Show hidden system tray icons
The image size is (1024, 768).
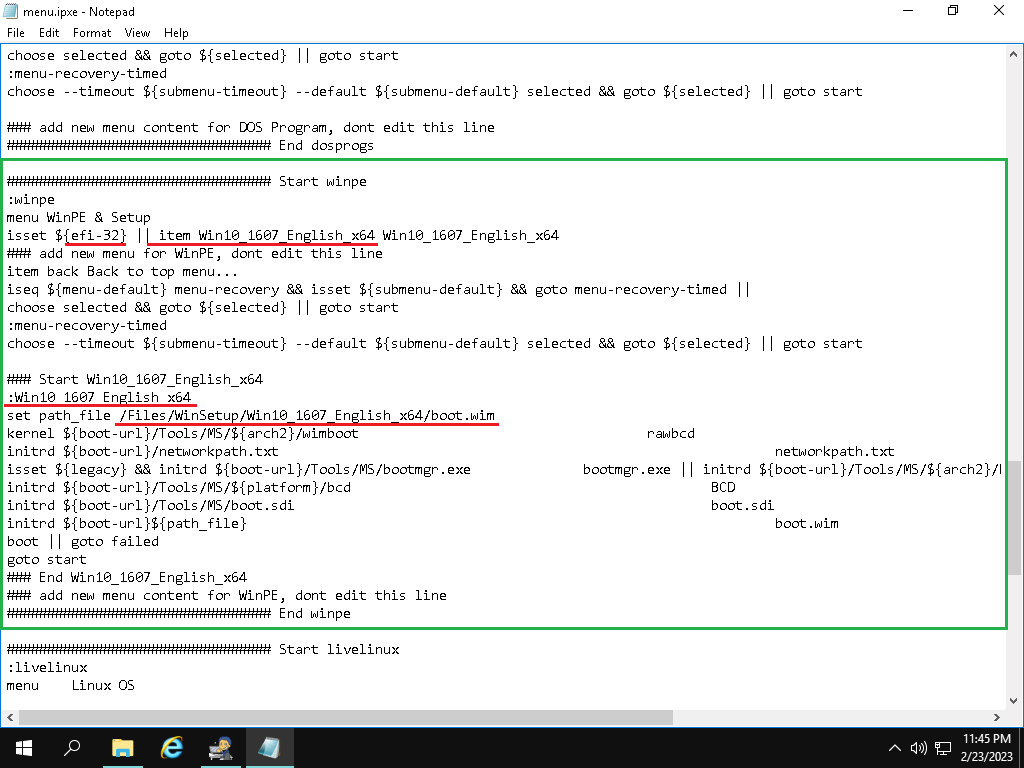coord(895,748)
